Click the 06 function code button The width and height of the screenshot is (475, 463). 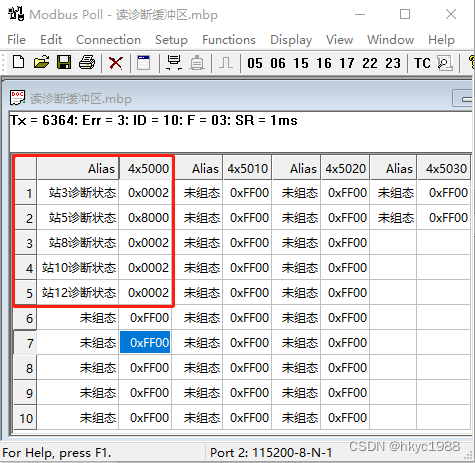(x=278, y=63)
